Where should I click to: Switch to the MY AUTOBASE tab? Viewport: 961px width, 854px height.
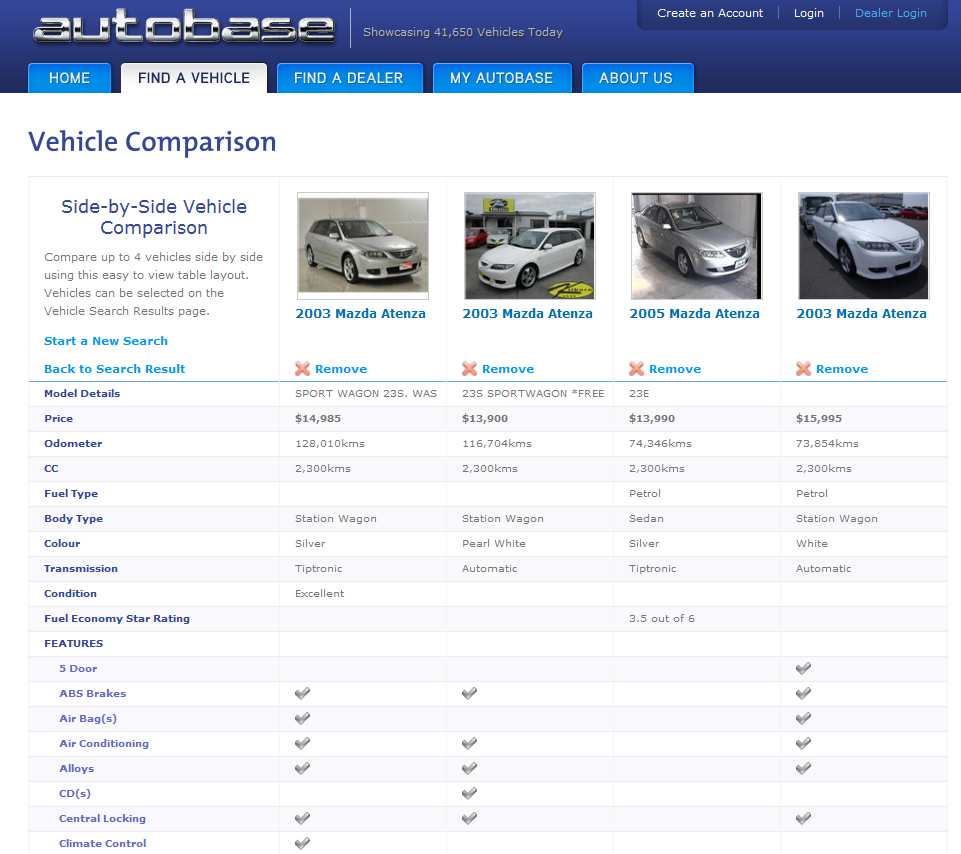tap(502, 77)
